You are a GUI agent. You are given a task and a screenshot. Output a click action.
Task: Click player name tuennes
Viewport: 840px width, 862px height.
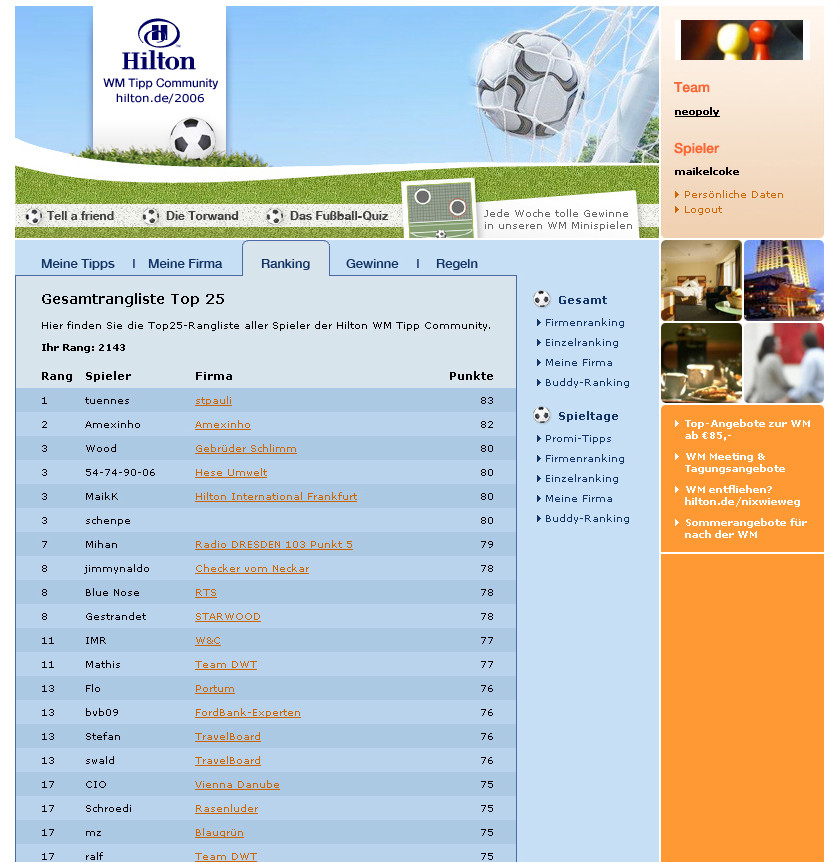click(x=107, y=401)
